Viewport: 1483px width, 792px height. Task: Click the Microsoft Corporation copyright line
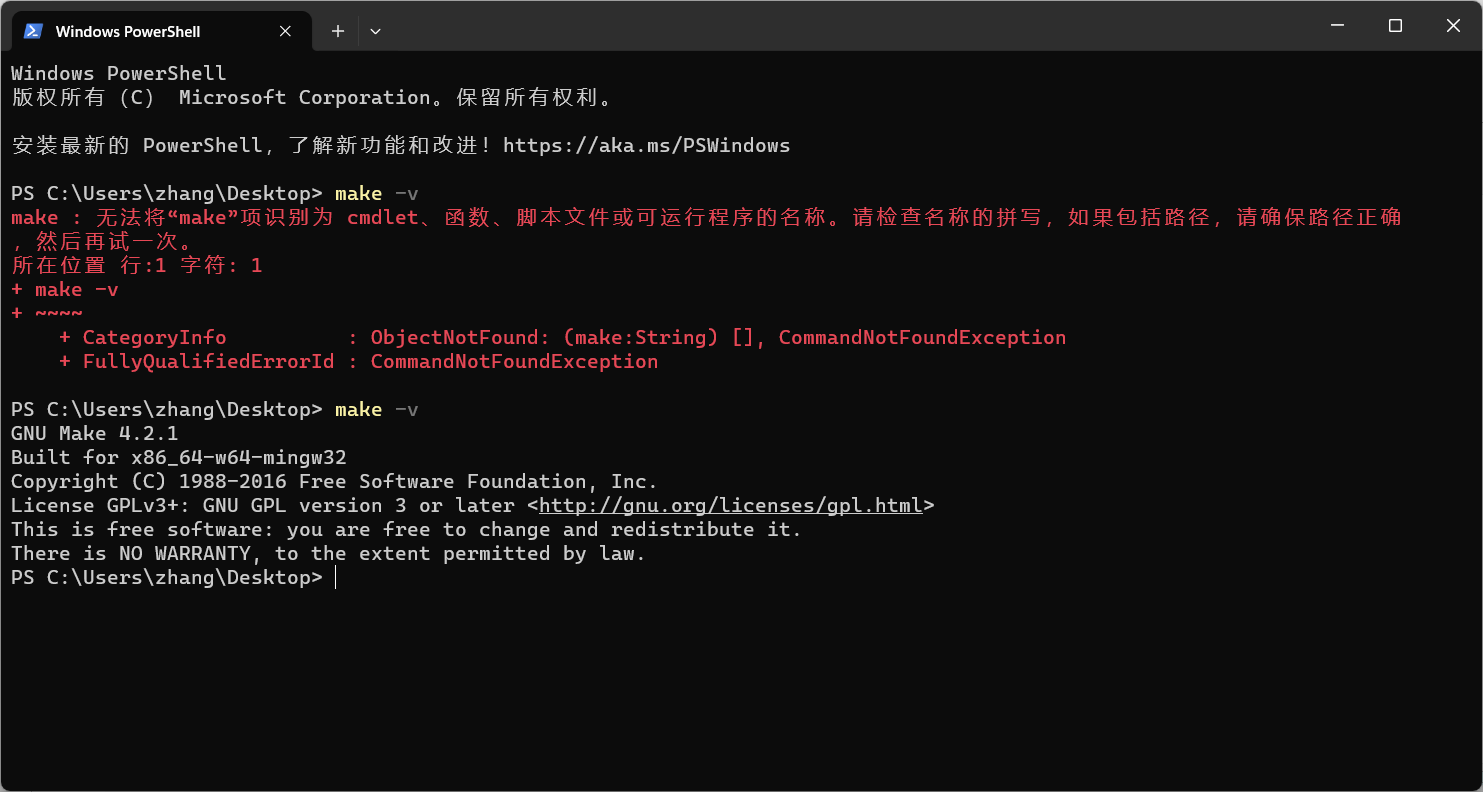click(x=311, y=97)
